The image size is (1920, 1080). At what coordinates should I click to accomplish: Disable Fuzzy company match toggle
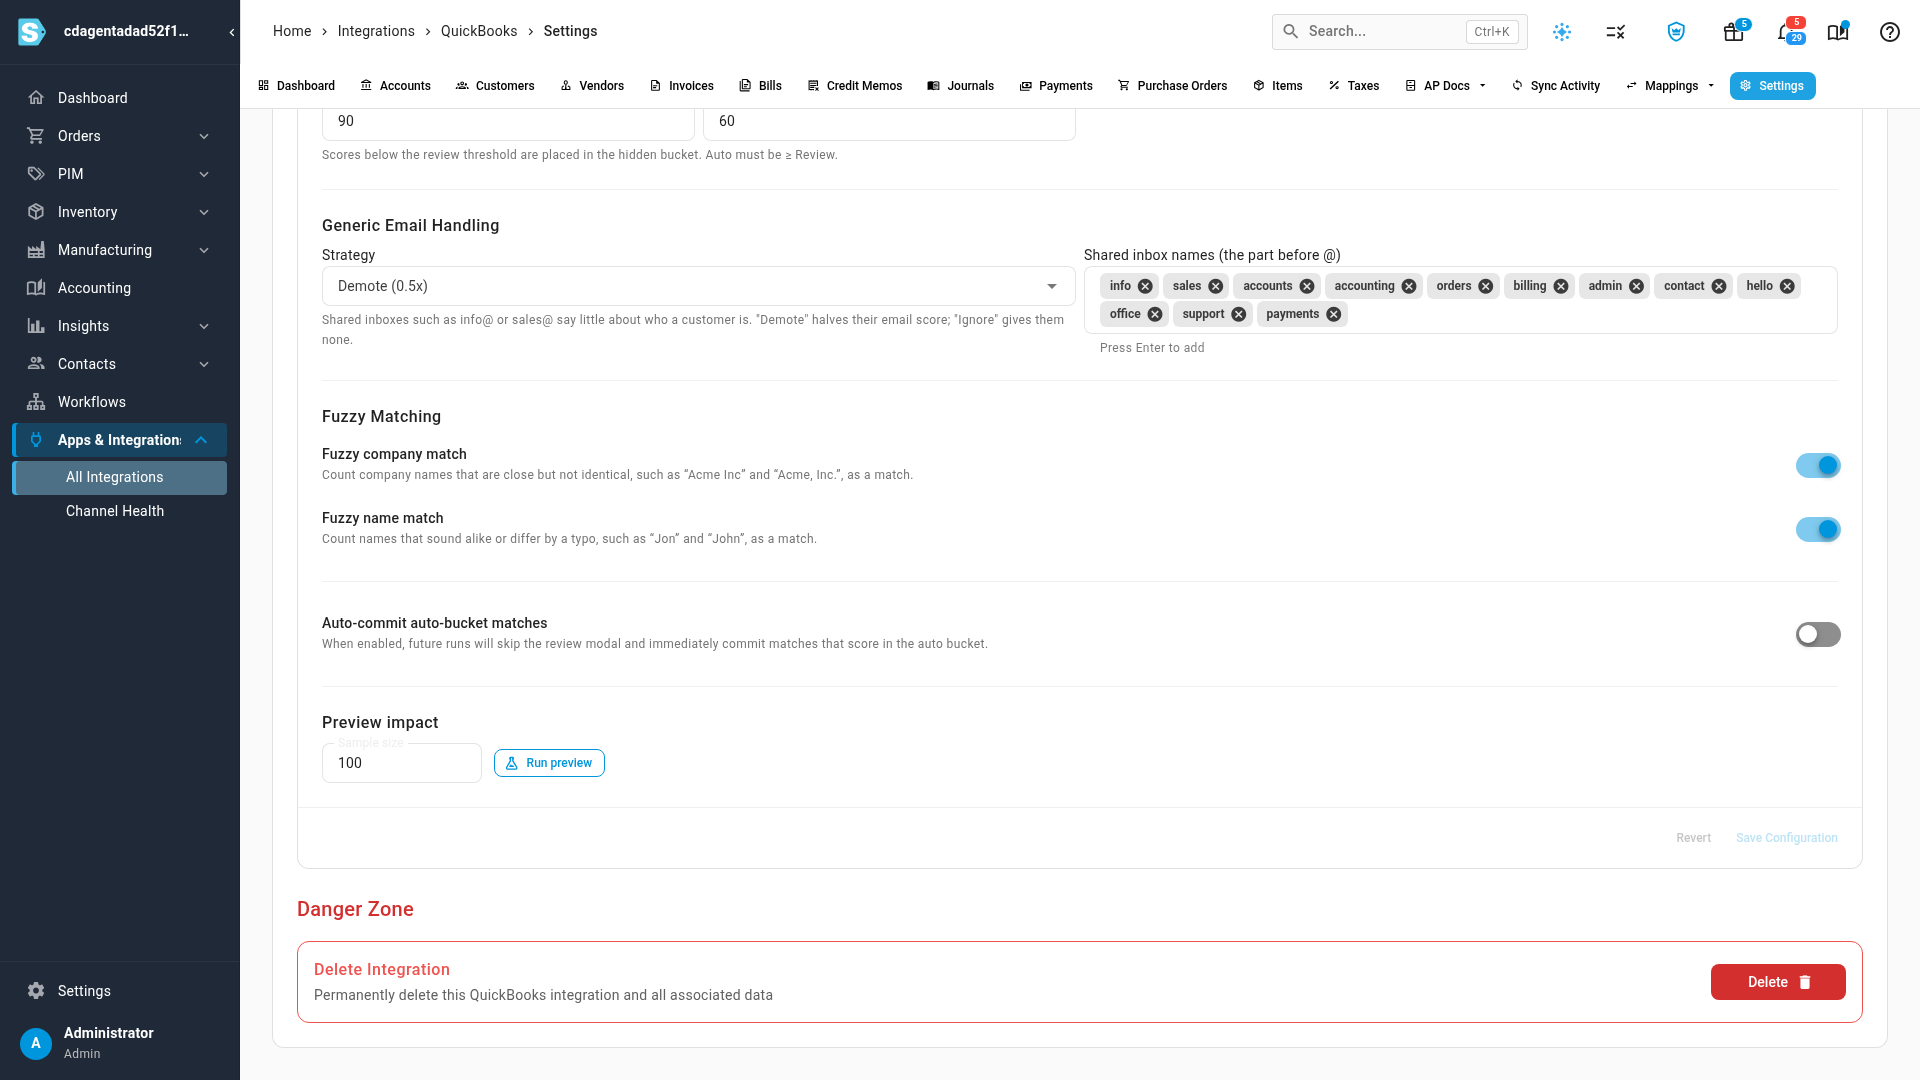(1818, 465)
